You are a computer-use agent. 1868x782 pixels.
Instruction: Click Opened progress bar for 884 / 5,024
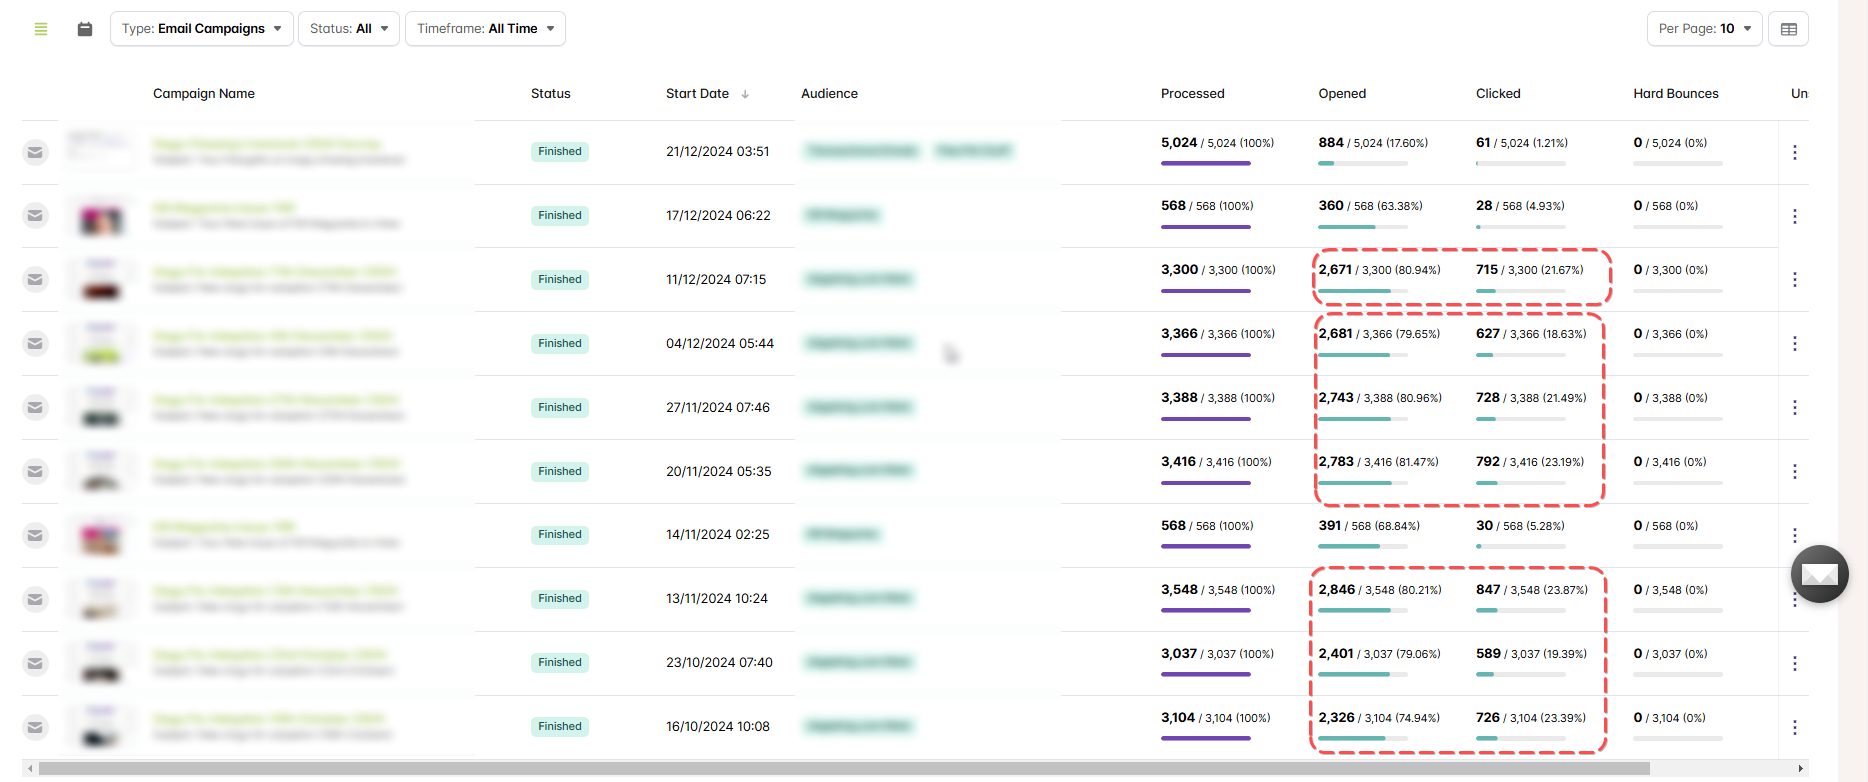point(1363,163)
